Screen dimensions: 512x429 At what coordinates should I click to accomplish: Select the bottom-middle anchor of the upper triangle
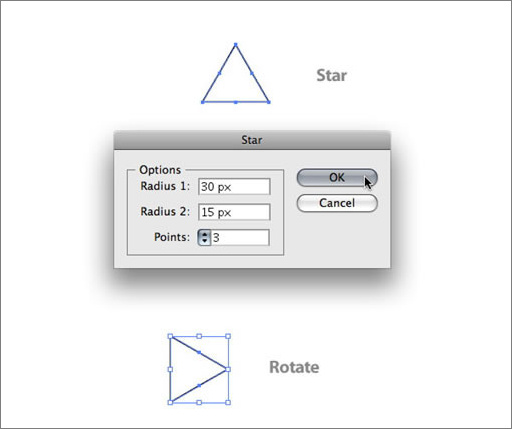coord(236,102)
